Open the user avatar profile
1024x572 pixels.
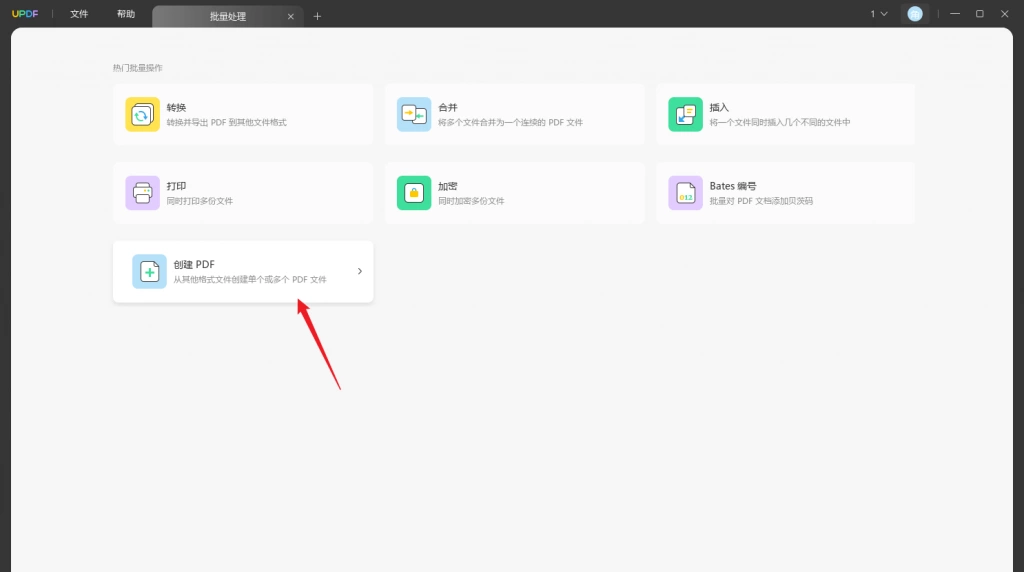[915, 14]
